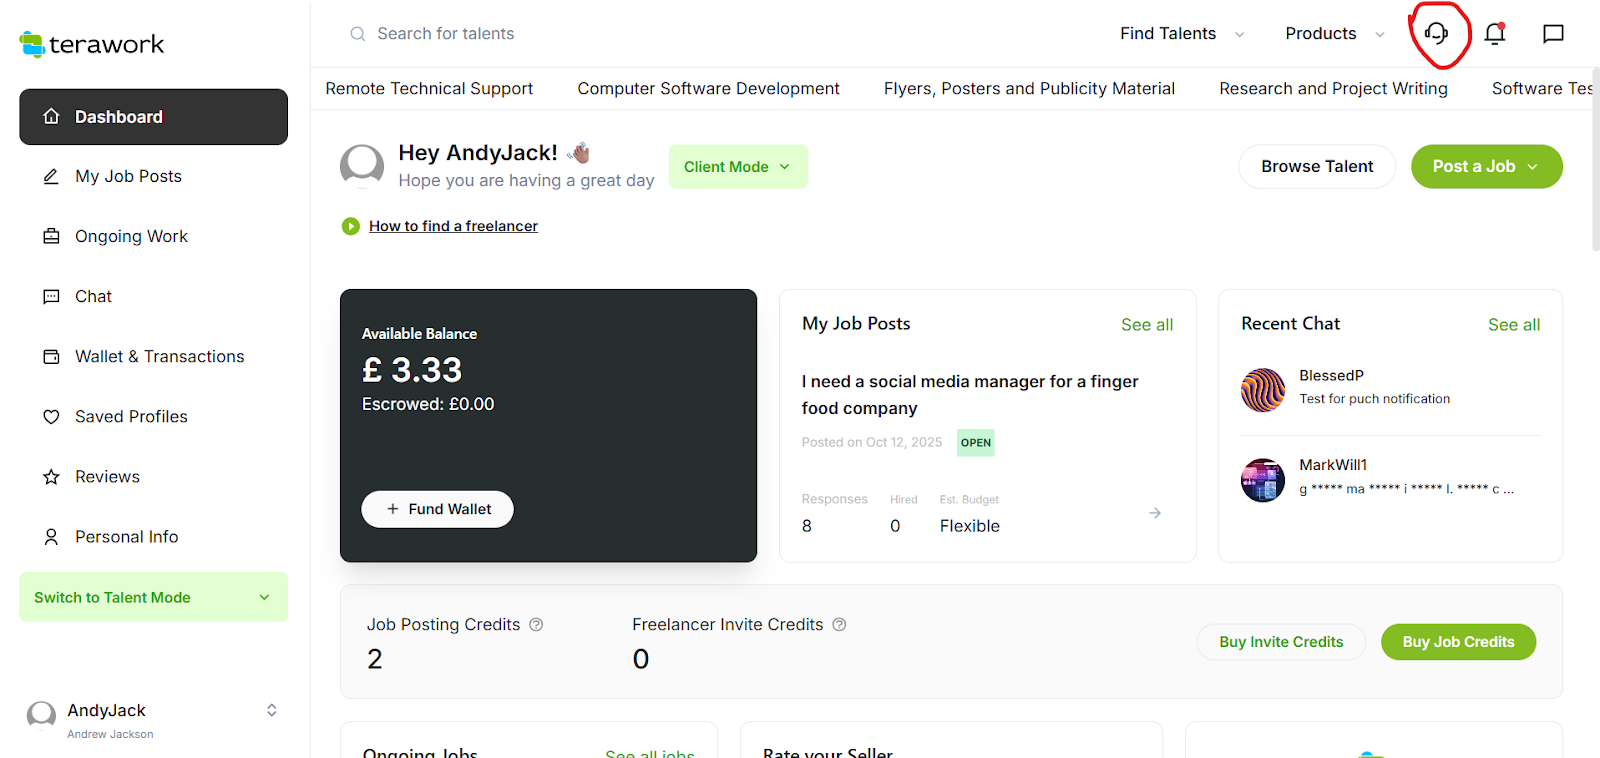
Task: Open the notifications bell
Action: click(1495, 34)
